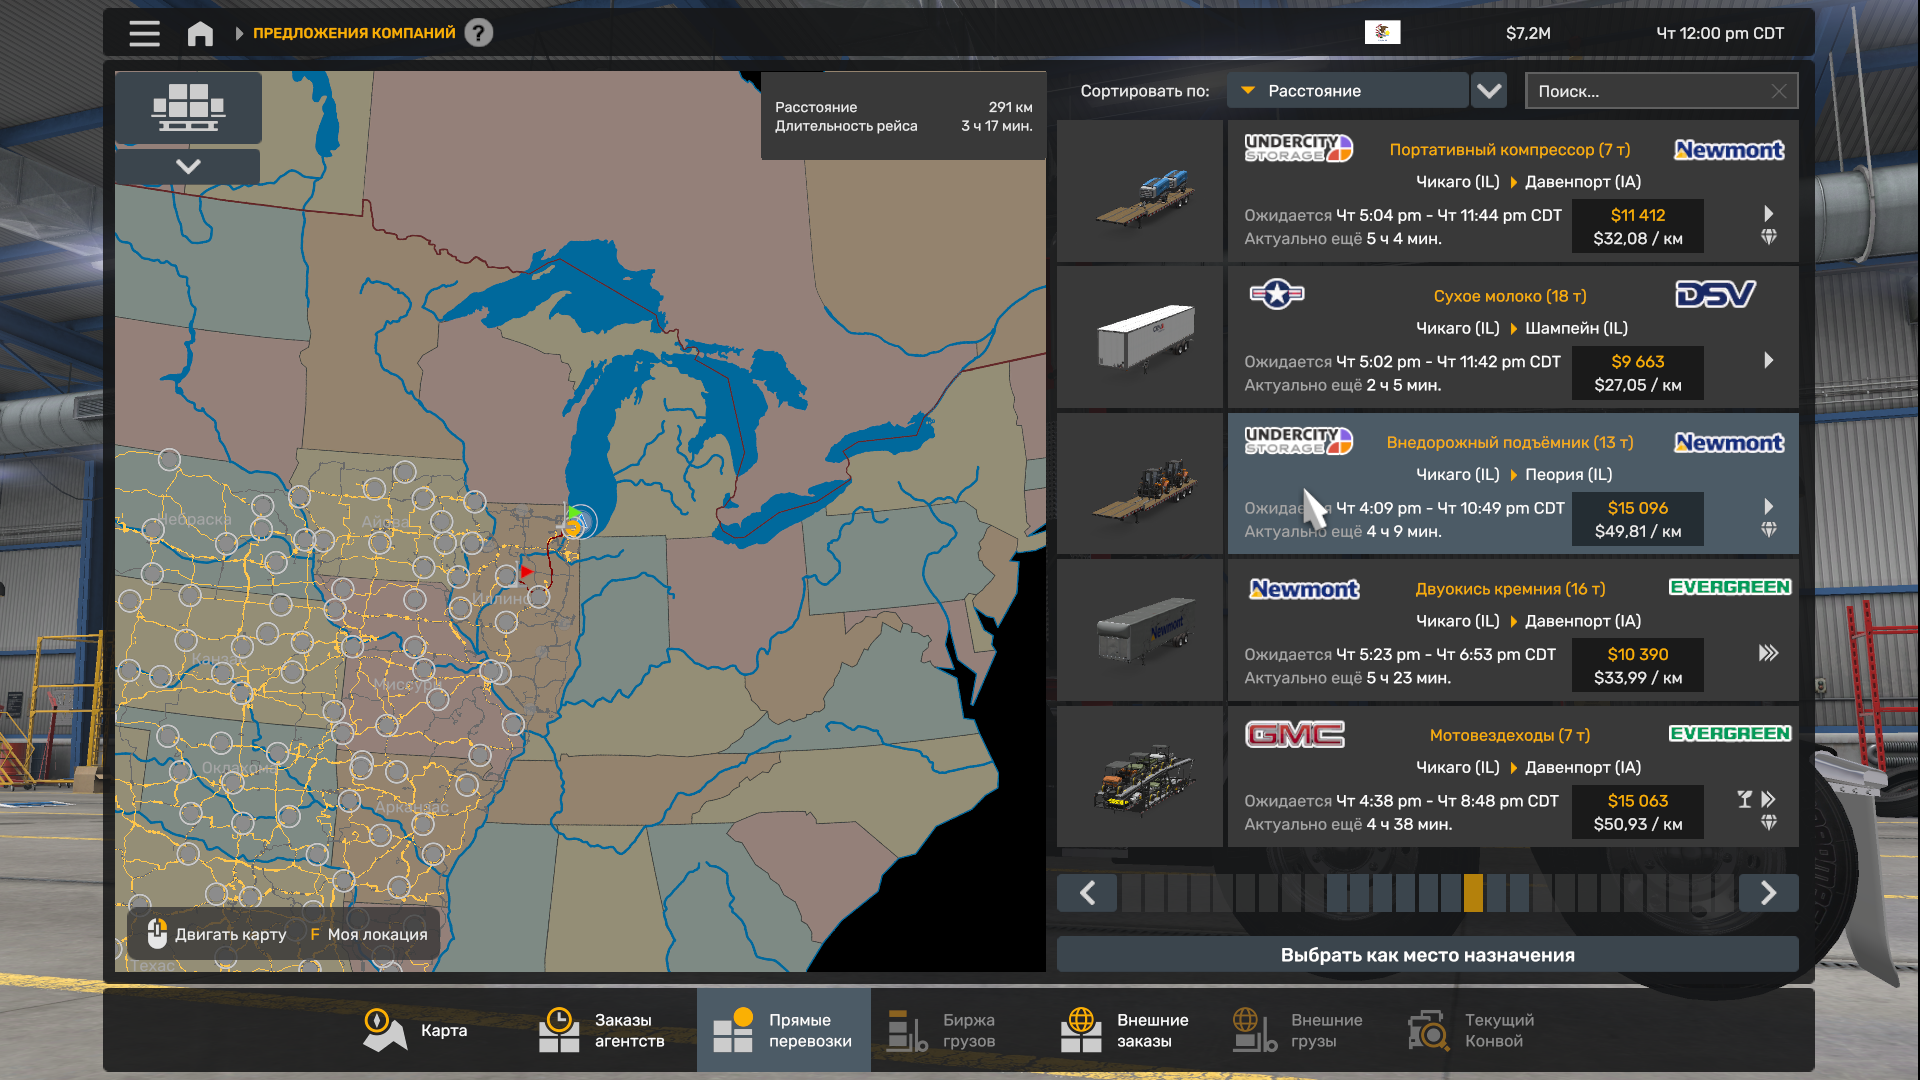The width and height of the screenshot is (1920, 1080).
Task: Go to next page of offers
Action: 1768,893
